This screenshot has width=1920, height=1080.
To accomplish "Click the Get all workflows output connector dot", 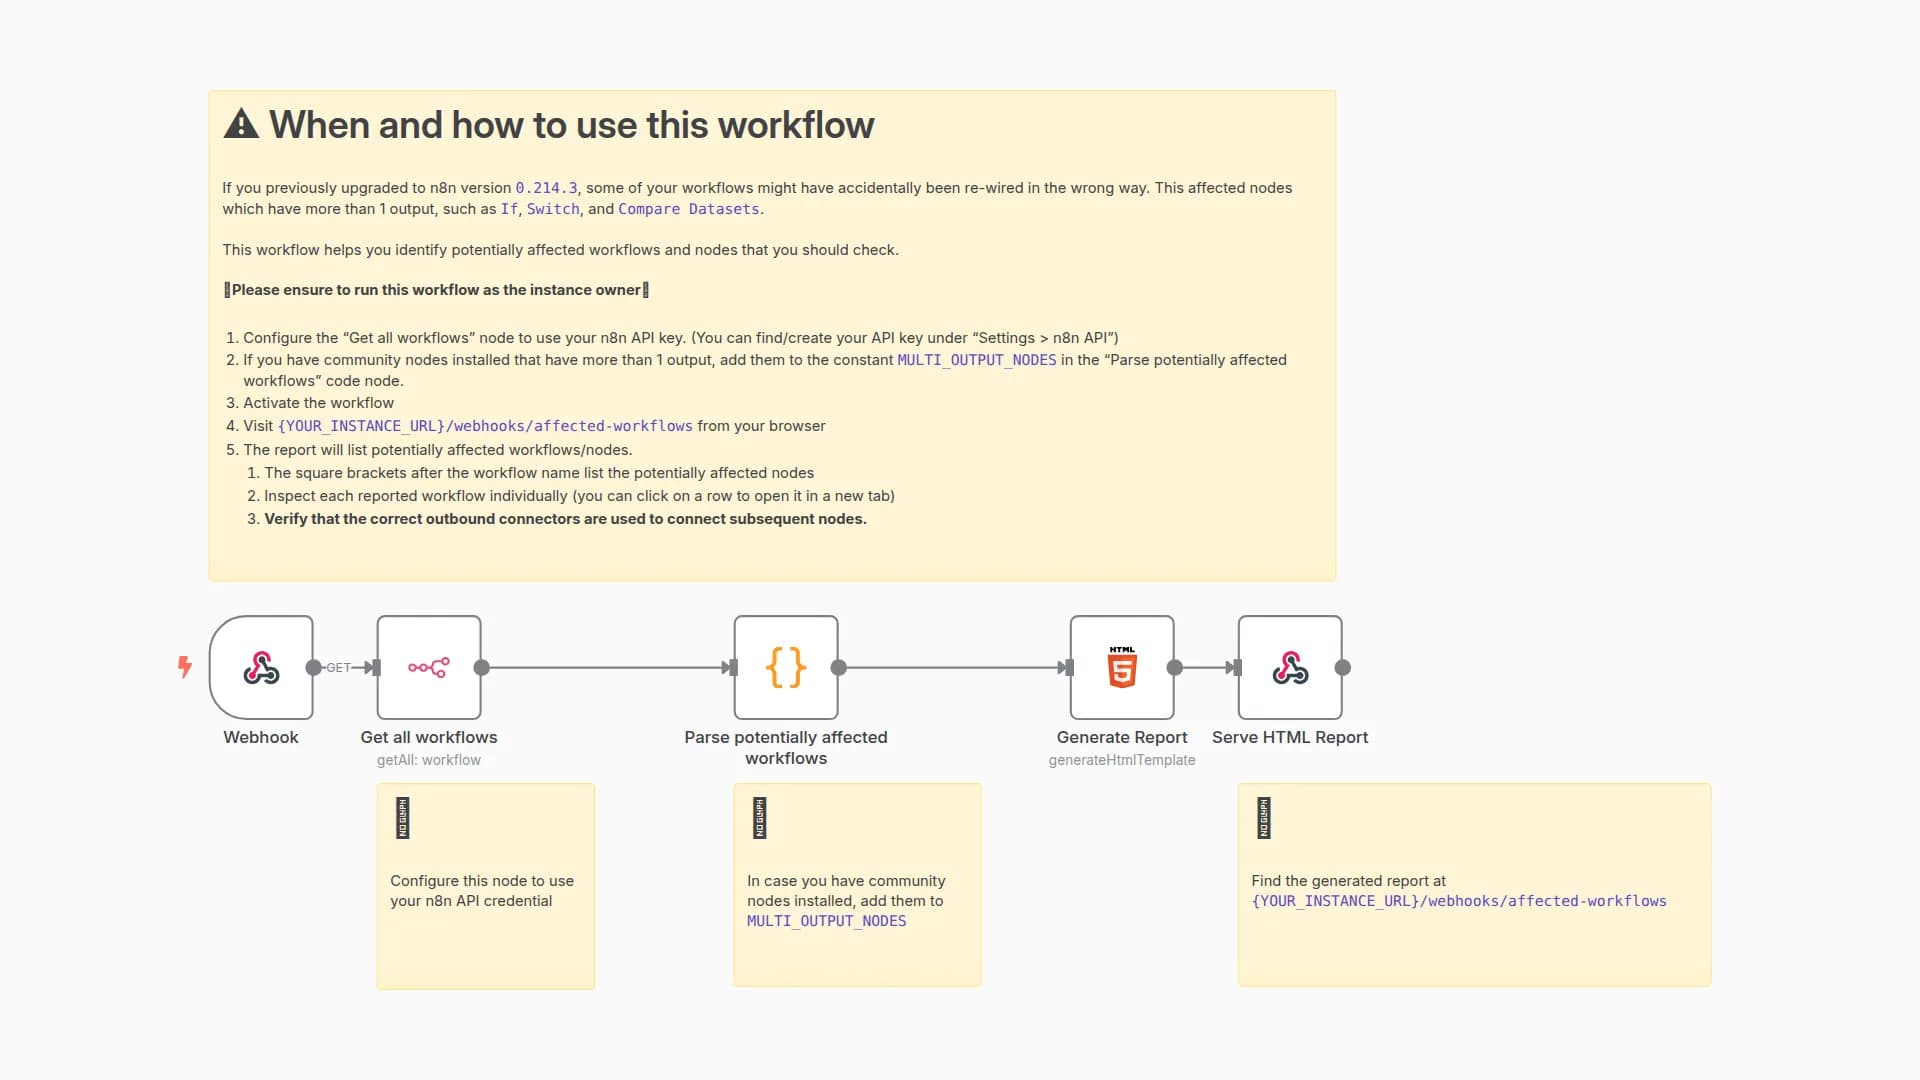I will [x=482, y=668].
